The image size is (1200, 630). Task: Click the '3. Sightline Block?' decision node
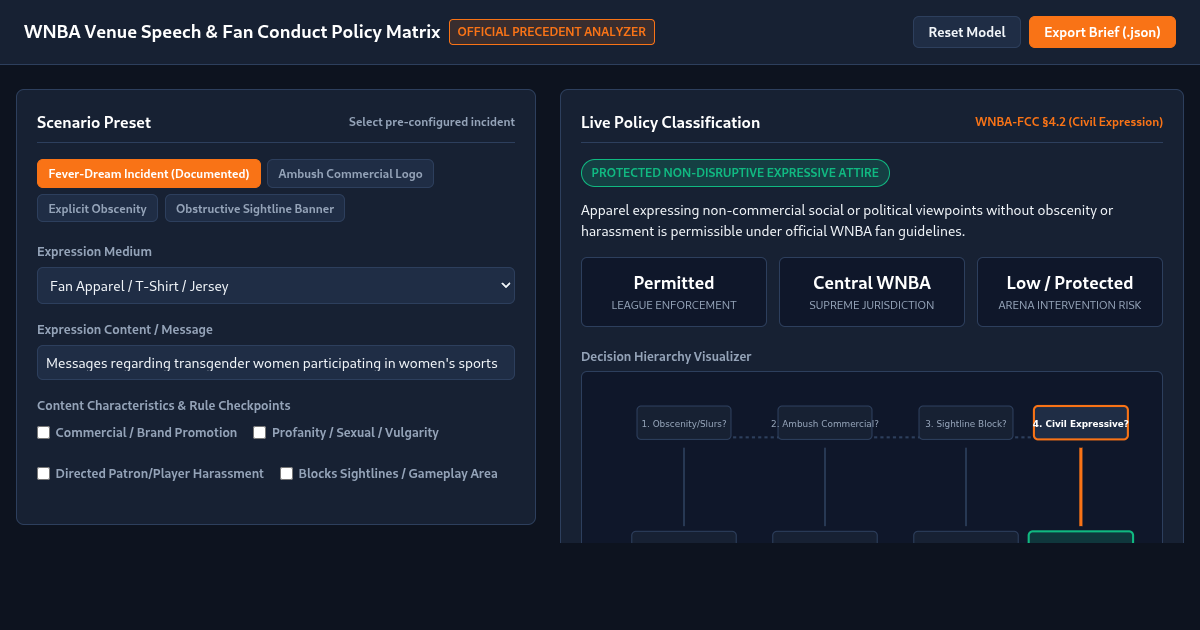point(966,423)
